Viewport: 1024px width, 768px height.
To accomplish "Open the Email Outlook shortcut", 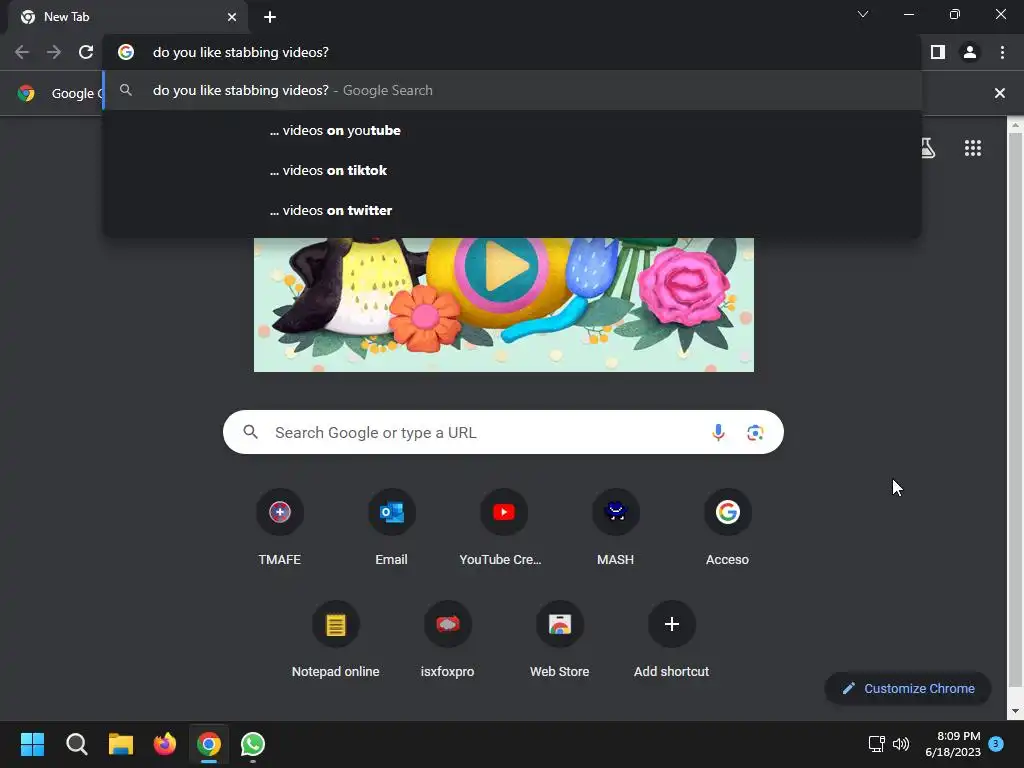I will tap(391, 528).
